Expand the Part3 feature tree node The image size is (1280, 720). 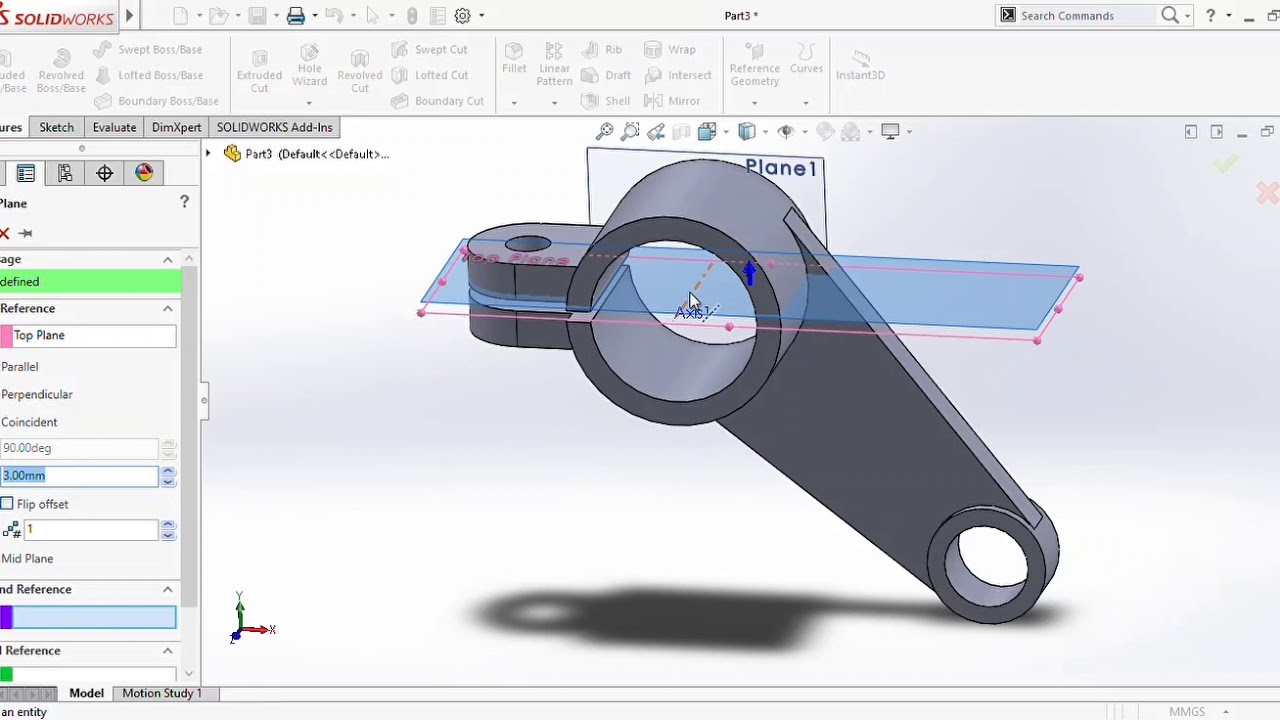208,153
